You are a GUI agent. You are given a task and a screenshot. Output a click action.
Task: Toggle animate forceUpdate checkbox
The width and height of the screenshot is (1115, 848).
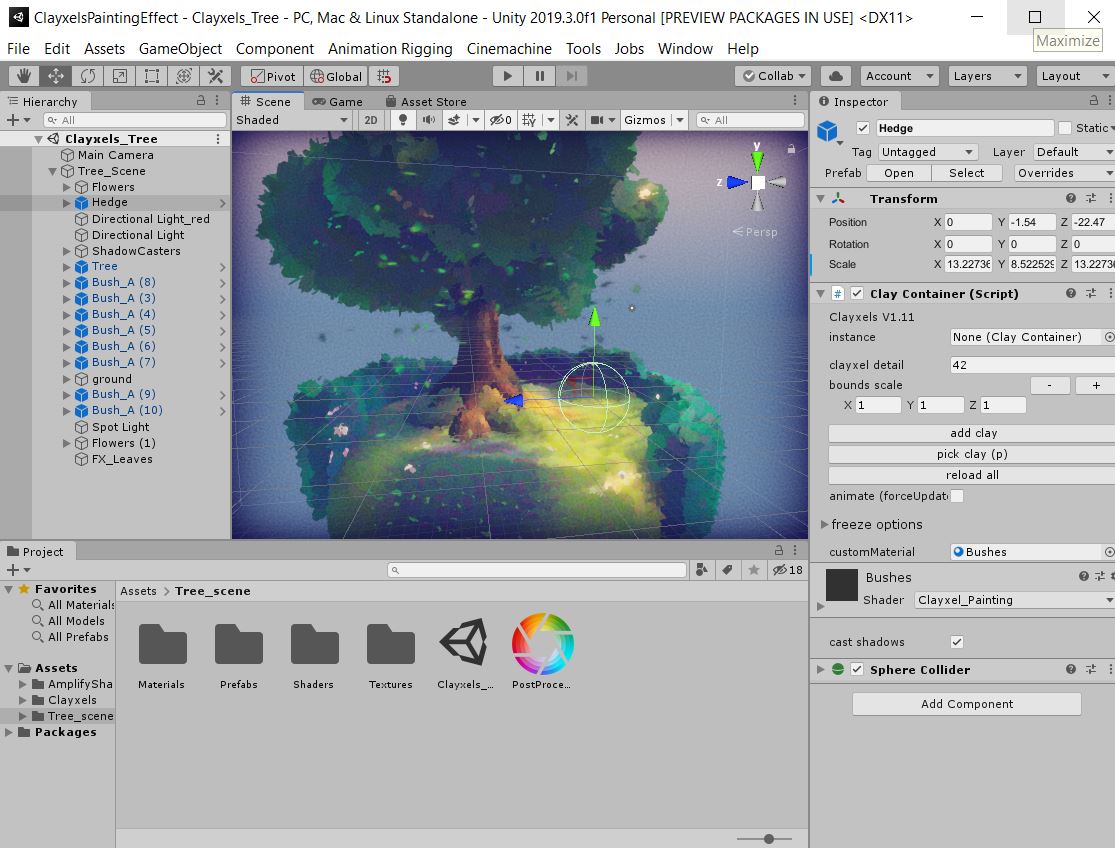pyautogui.click(x=957, y=496)
